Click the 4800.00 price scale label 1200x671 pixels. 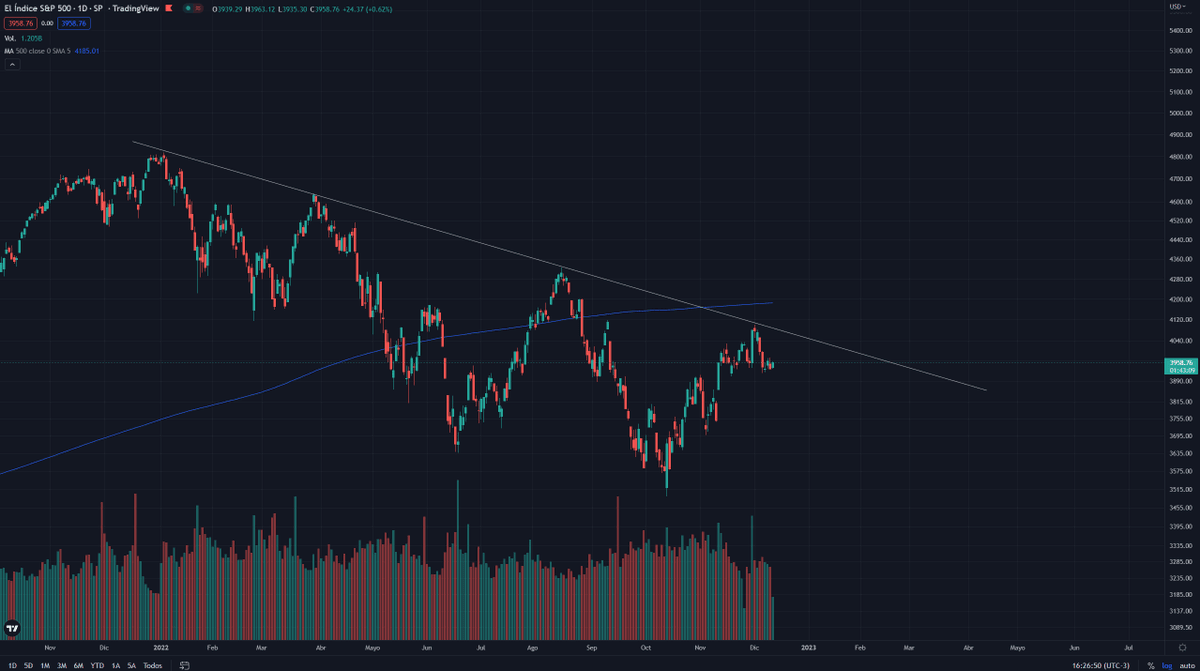coord(1181,157)
